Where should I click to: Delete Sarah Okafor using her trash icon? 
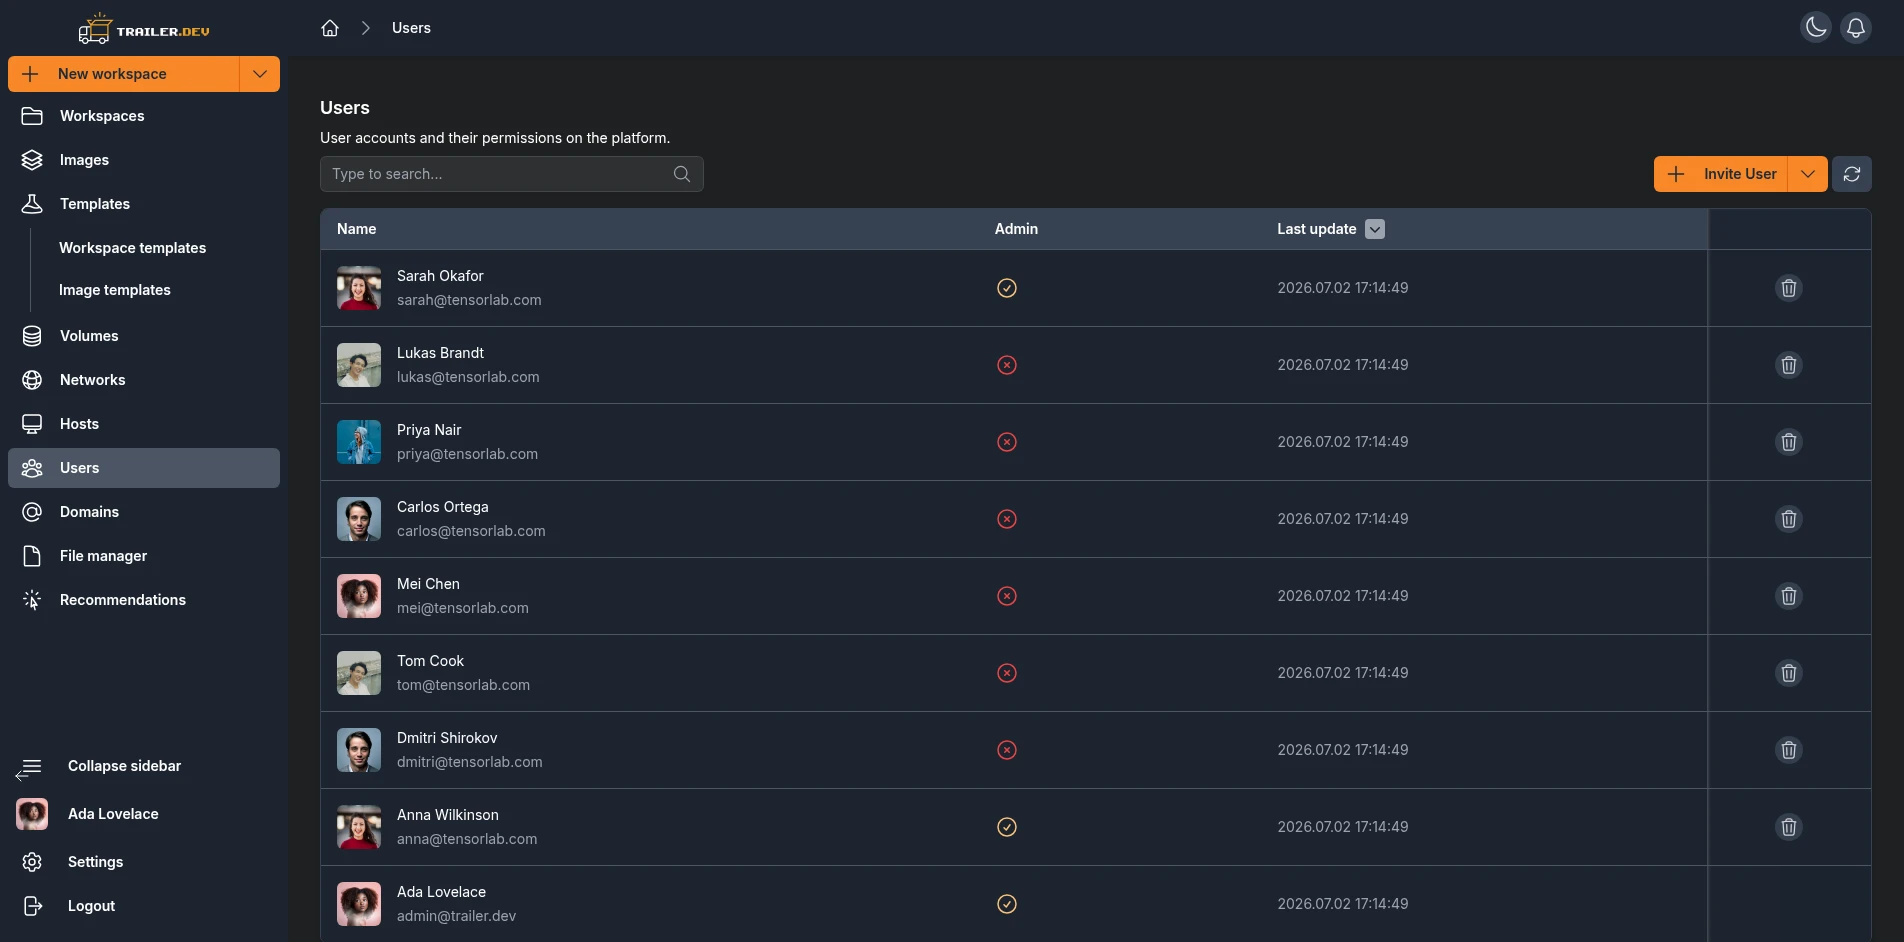click(1789, 288)
